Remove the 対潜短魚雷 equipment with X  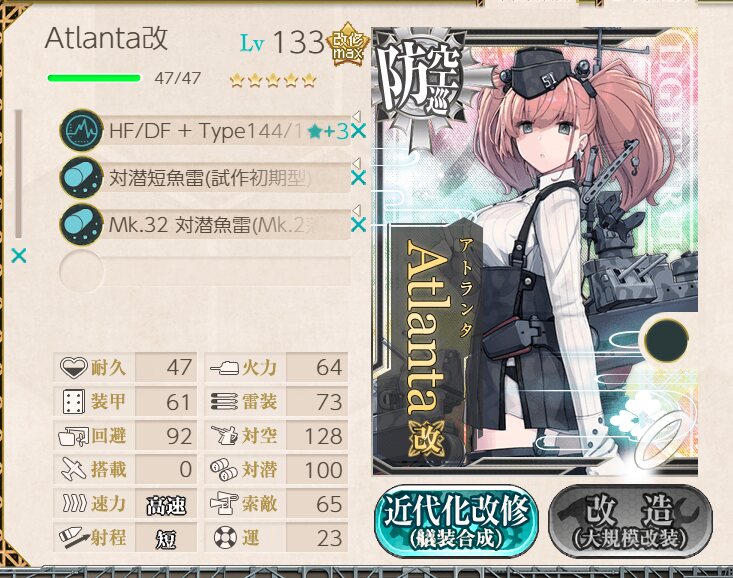(358, 178)
